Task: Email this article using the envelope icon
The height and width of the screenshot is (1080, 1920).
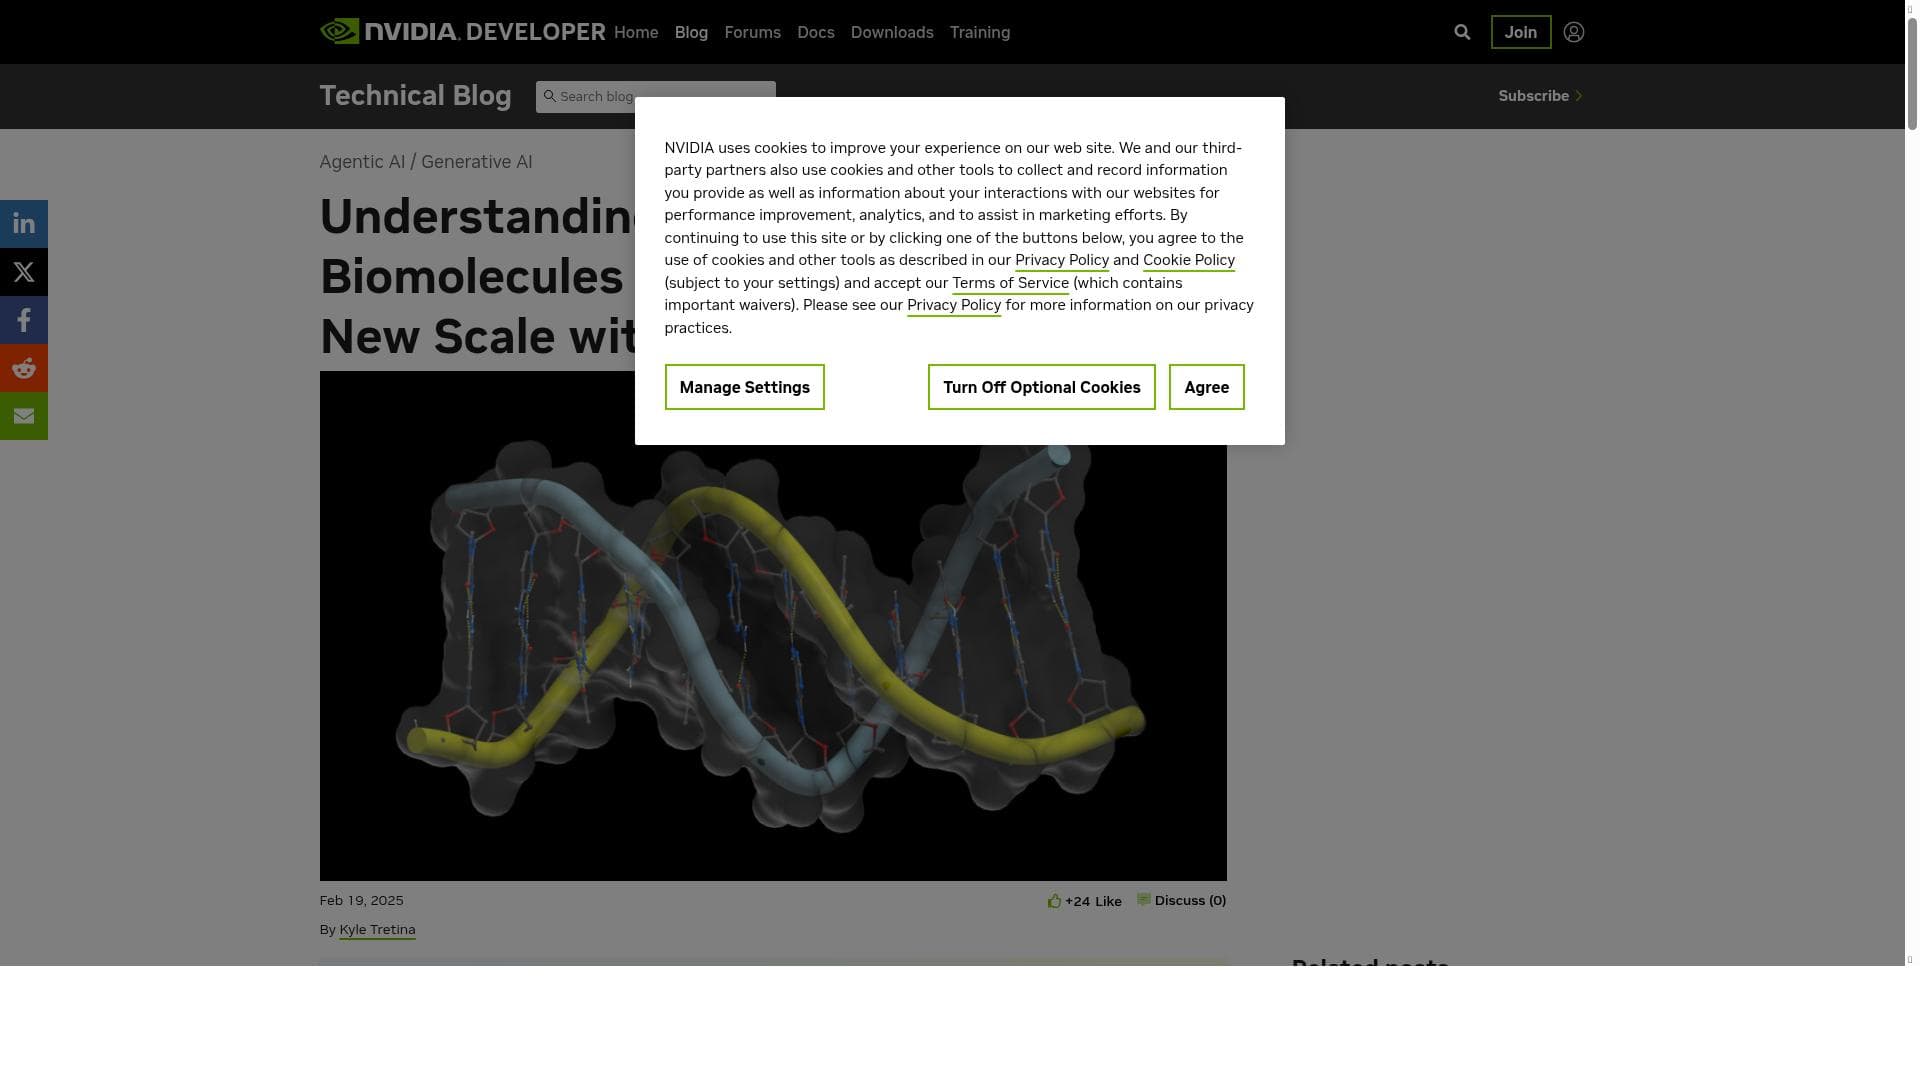Action: (x=24, y=415)
